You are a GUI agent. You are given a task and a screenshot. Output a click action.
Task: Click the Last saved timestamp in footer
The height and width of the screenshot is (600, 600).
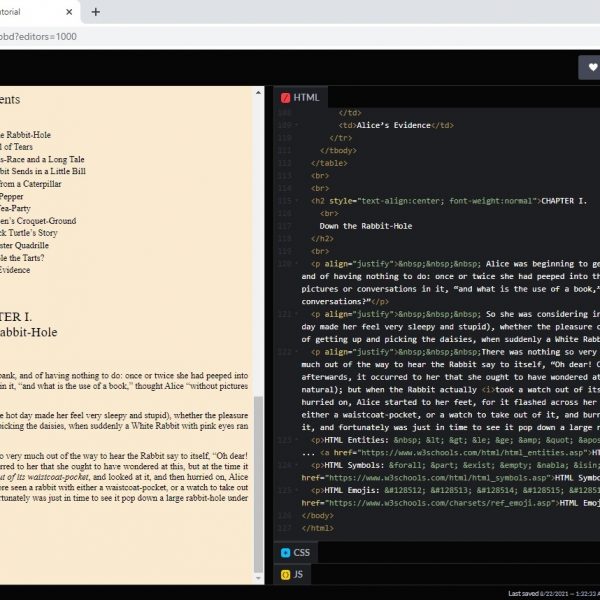pos(552,593)
